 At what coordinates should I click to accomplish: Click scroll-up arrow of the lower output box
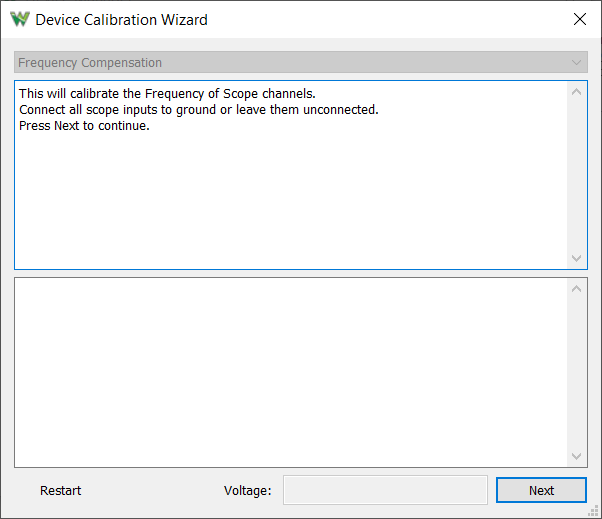coord(576,289)
